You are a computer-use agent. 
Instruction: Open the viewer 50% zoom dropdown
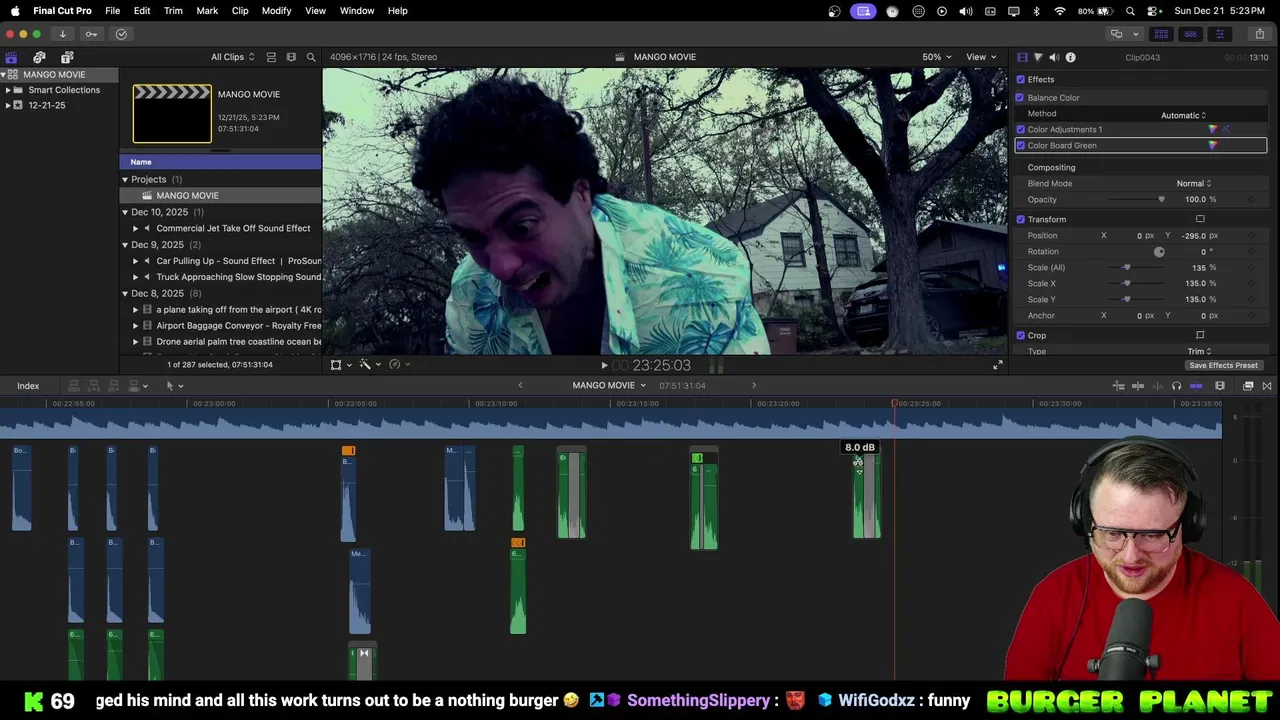(936, 57)
